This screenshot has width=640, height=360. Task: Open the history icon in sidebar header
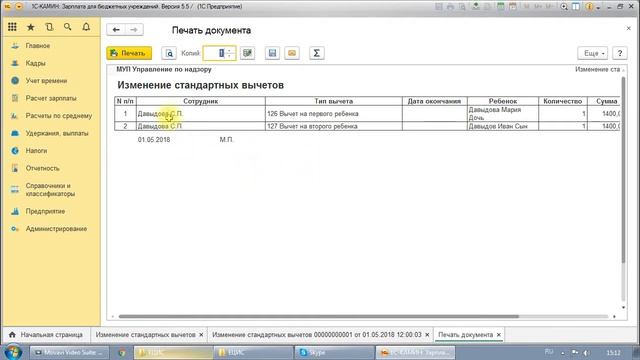pyautogui.click(x=49, y=27)
